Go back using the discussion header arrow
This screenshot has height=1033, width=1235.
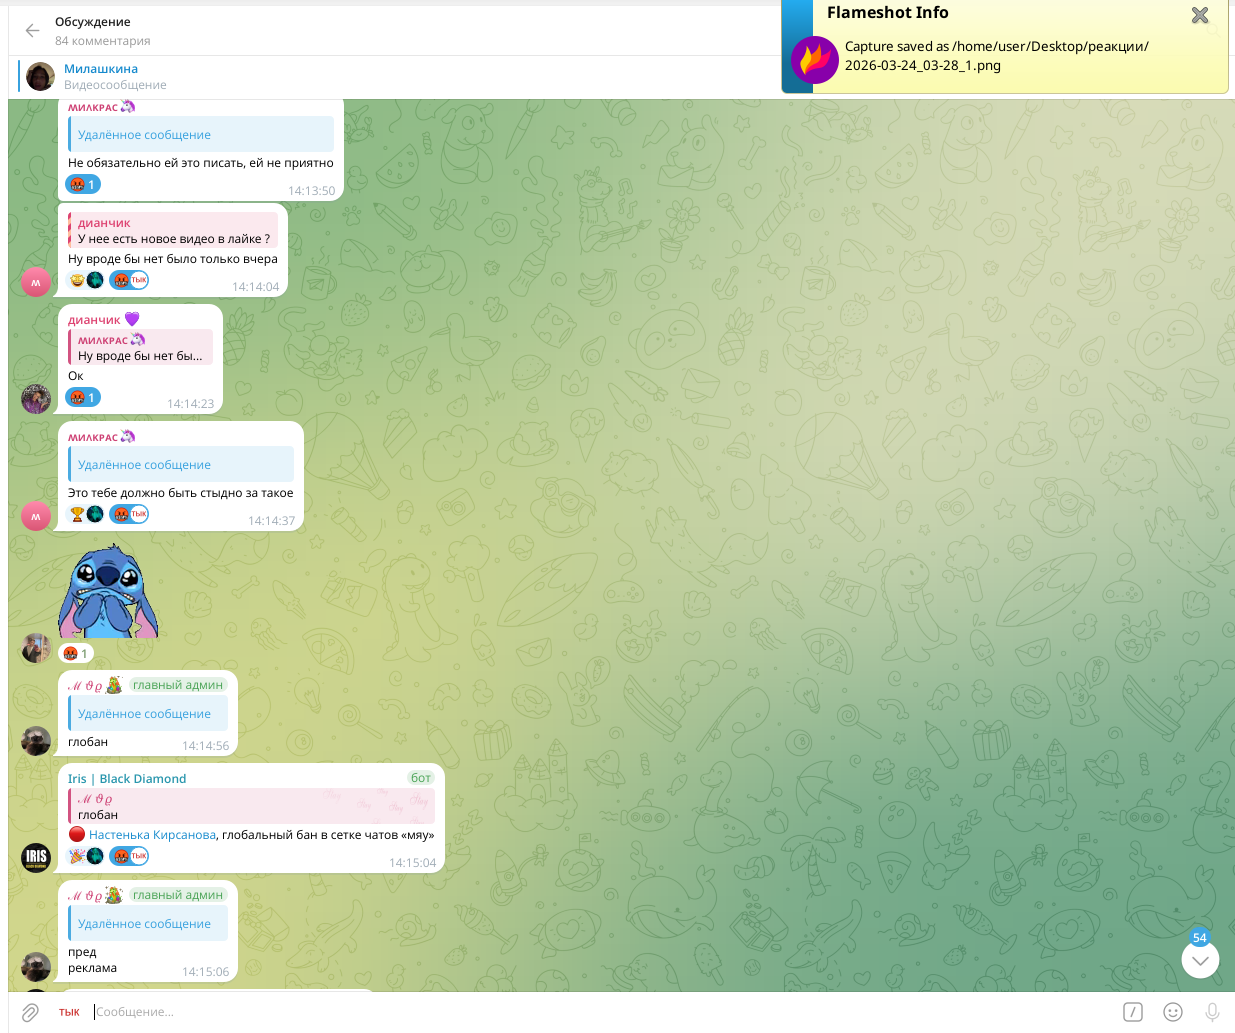click(32, 31)
